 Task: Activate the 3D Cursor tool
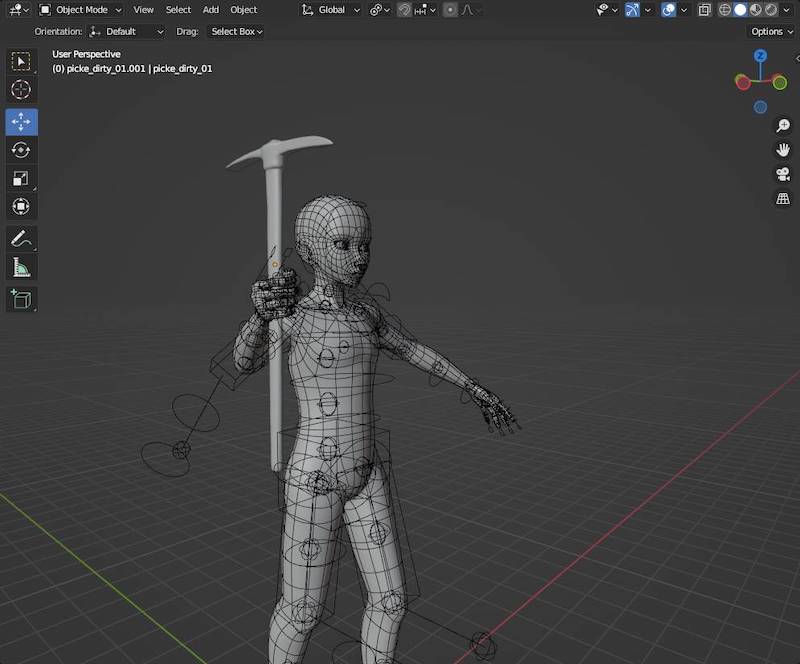(x=21, y=90)
